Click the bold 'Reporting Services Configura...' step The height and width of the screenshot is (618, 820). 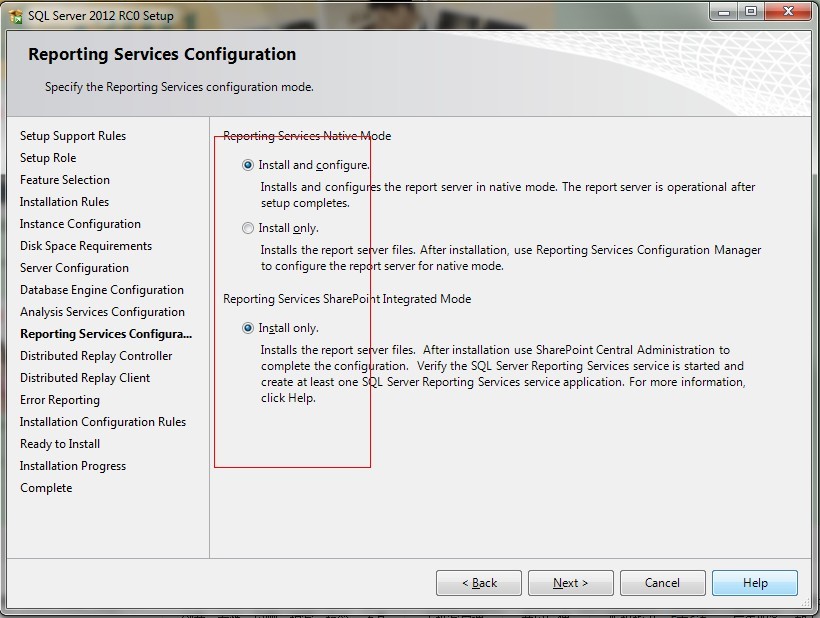106,334
